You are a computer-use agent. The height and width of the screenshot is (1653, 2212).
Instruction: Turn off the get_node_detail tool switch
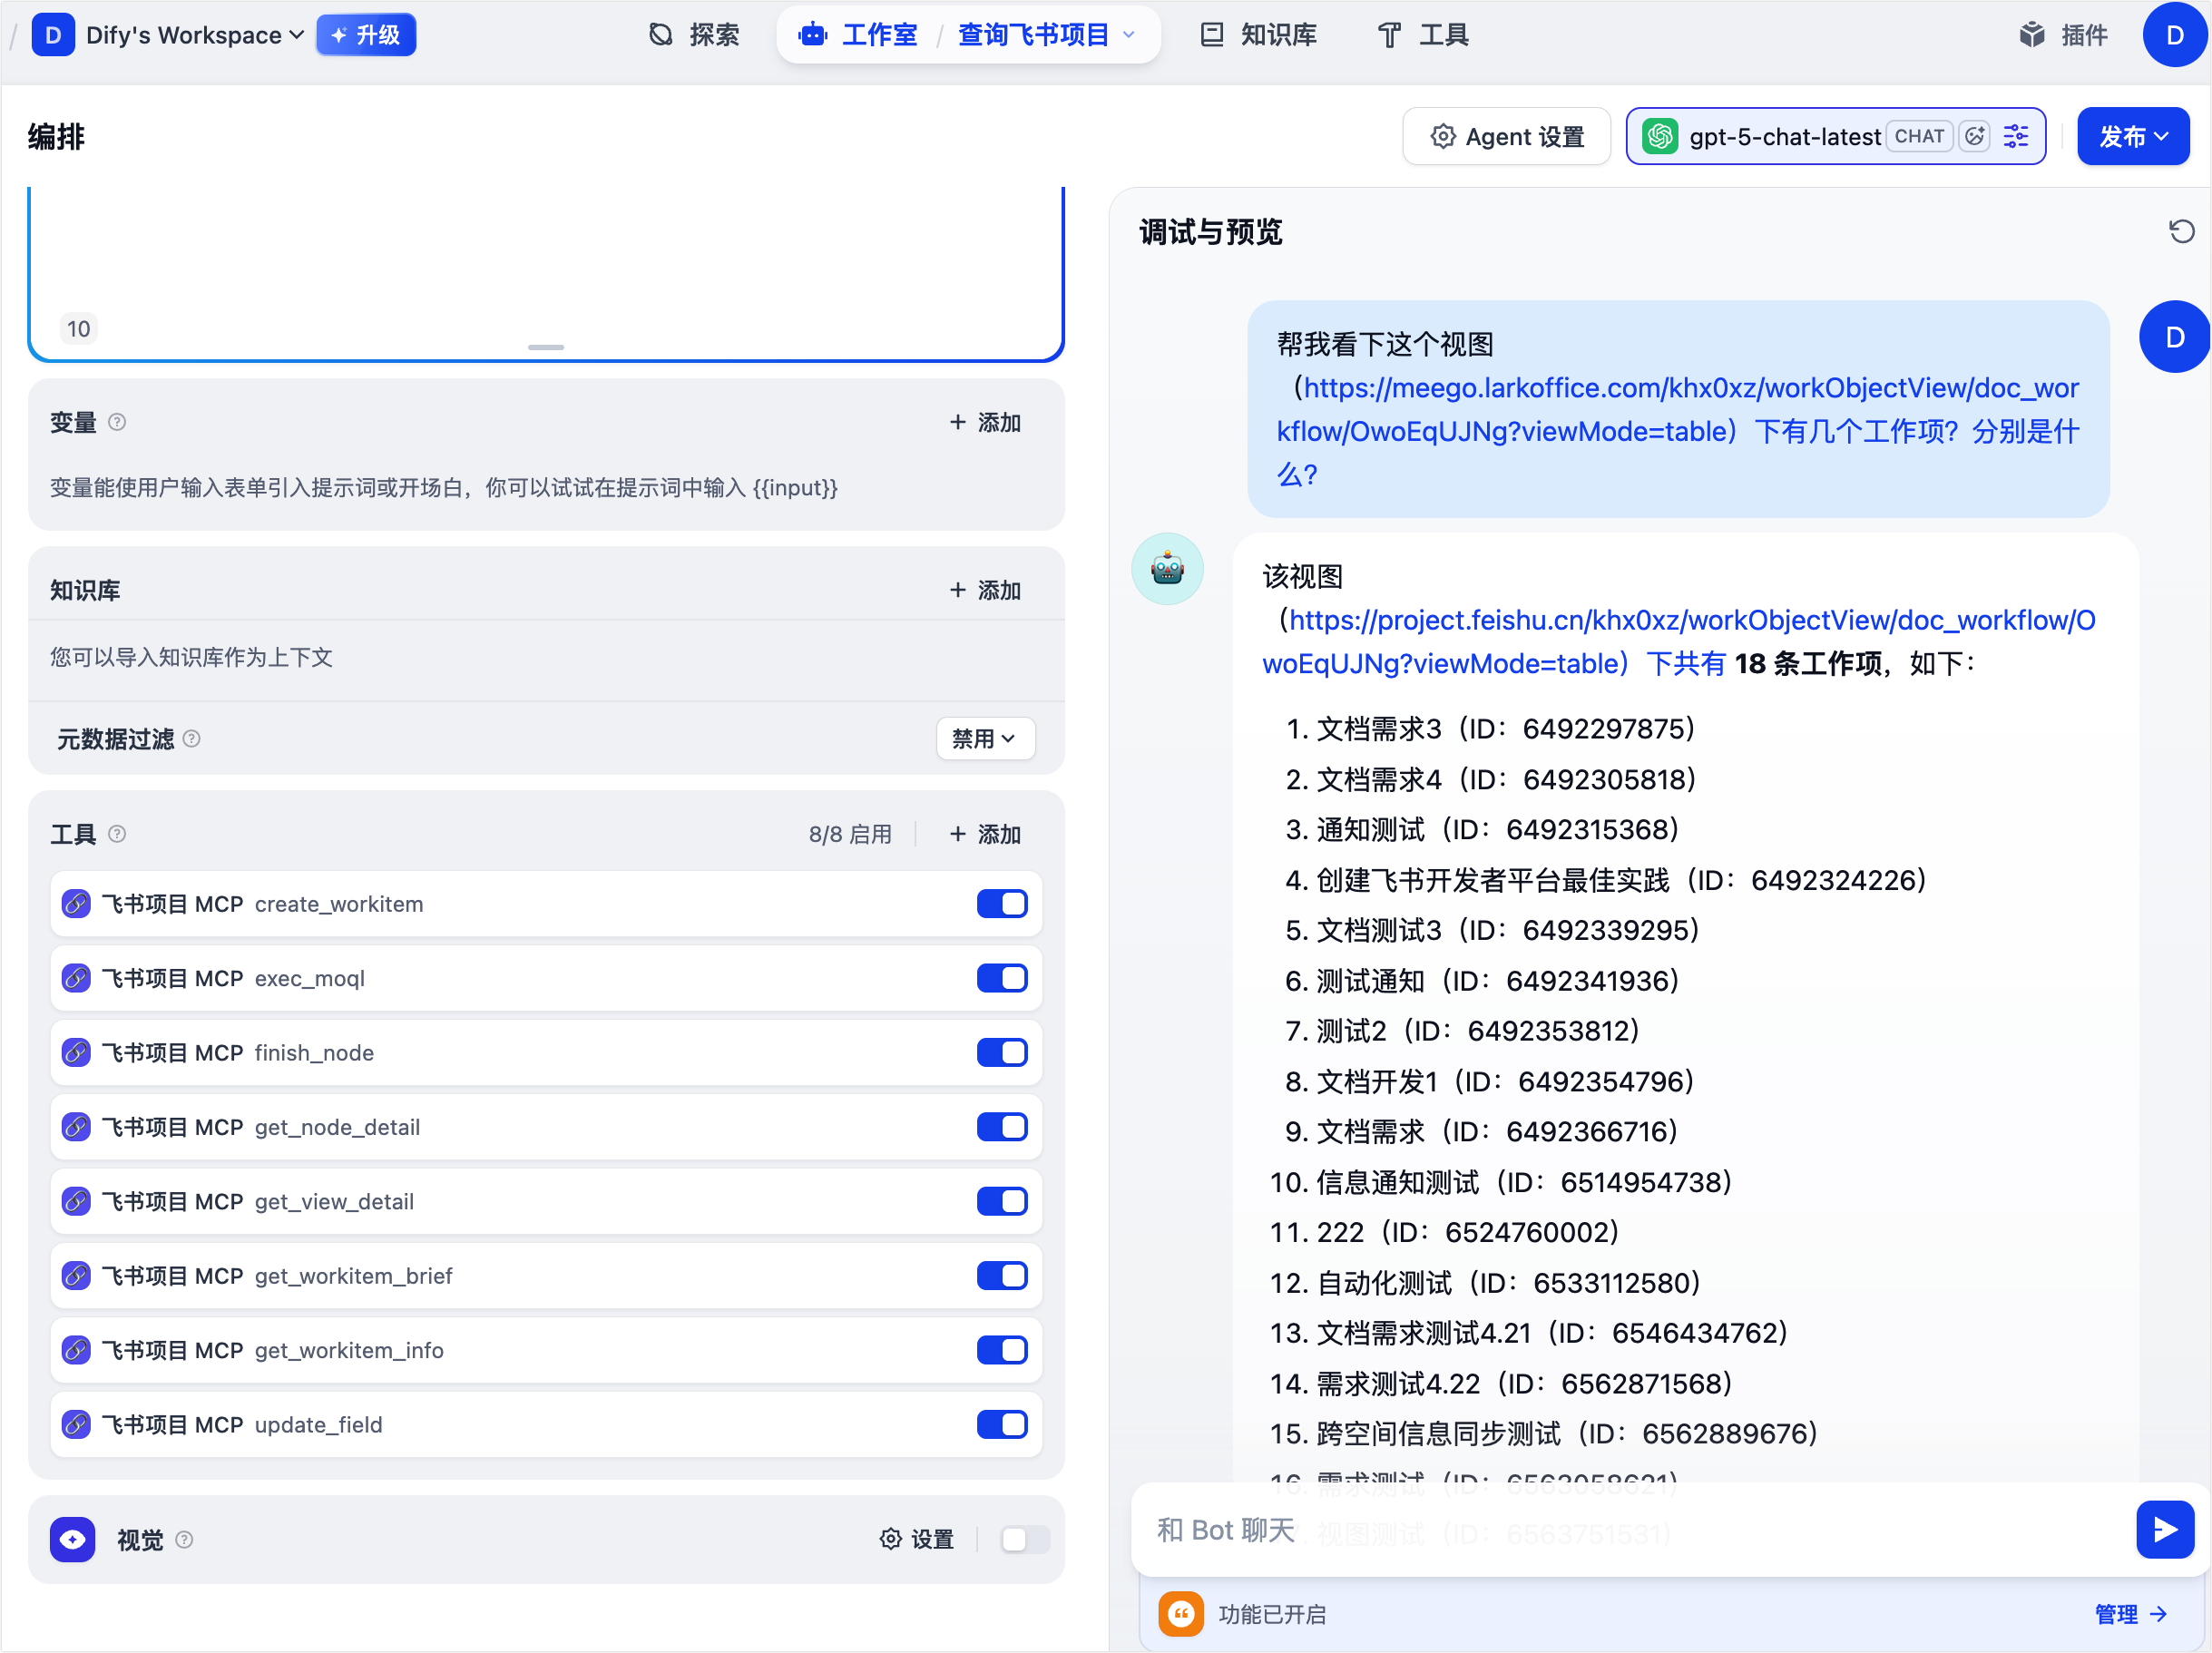coord(1002,1127)
